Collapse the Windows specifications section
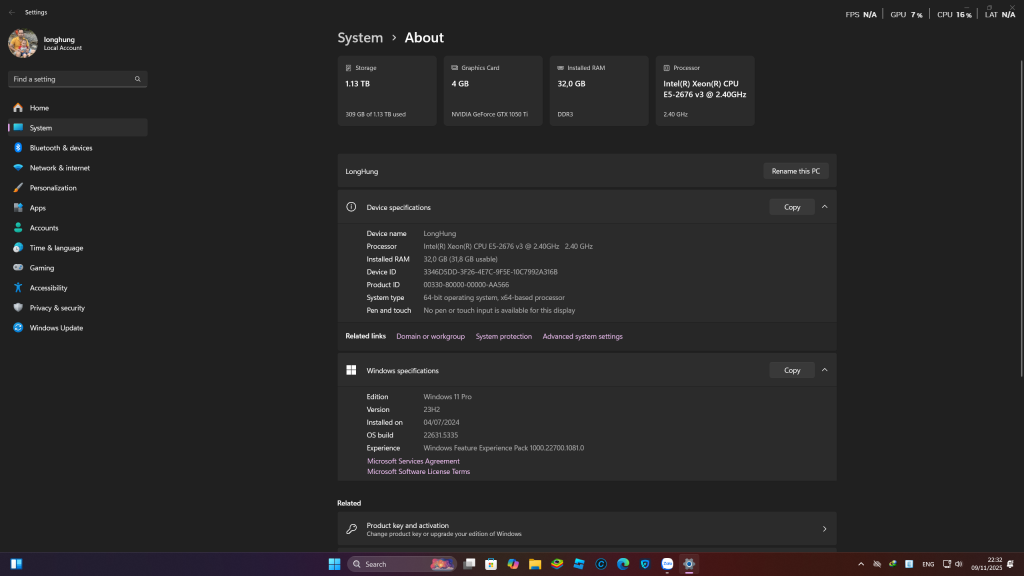This screenshot has width=1024, height=576. click(x=824, y=370)
